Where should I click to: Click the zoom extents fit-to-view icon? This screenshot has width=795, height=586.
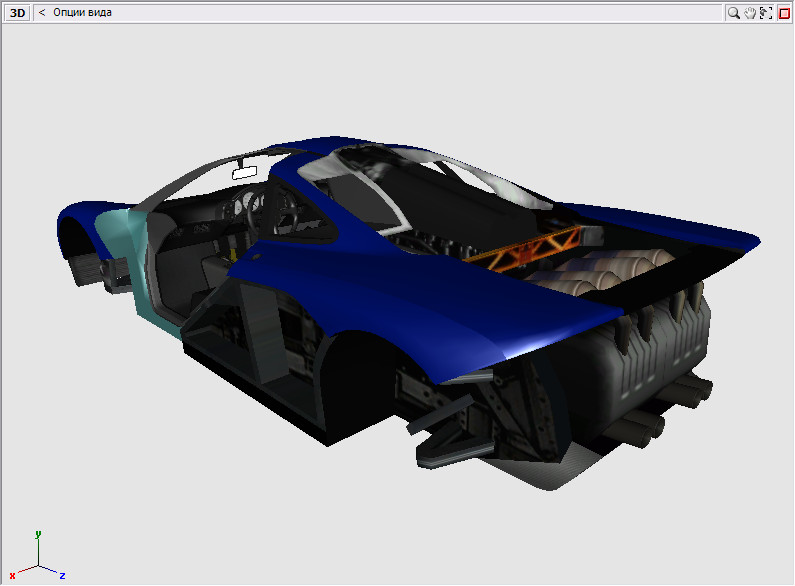[x=767, y=13]
